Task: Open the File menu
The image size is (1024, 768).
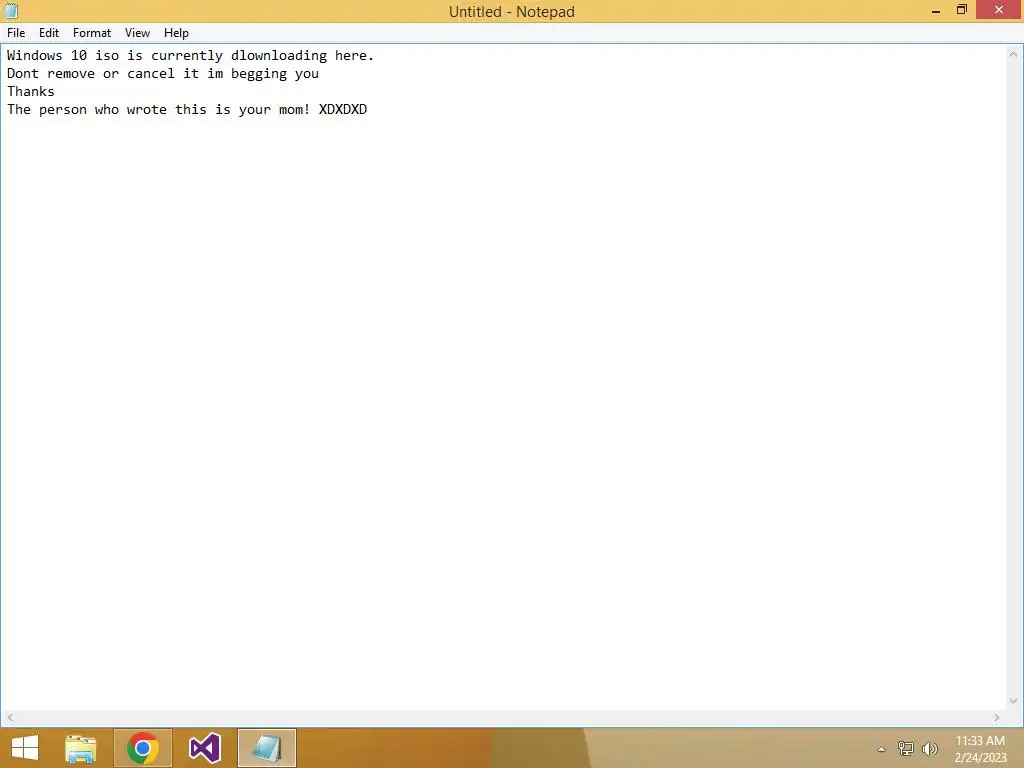Action: tap(16, 33)
